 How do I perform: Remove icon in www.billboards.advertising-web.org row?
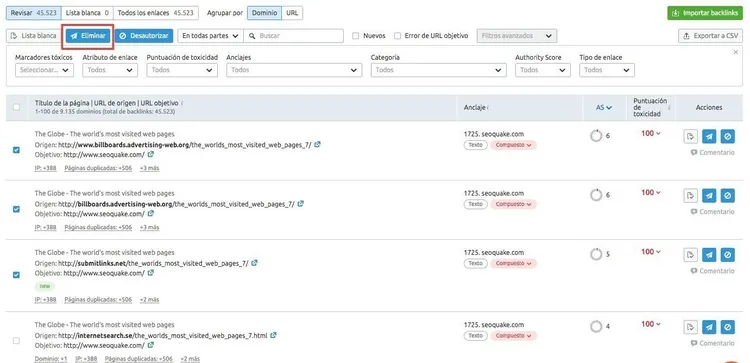tap(709, 136)
